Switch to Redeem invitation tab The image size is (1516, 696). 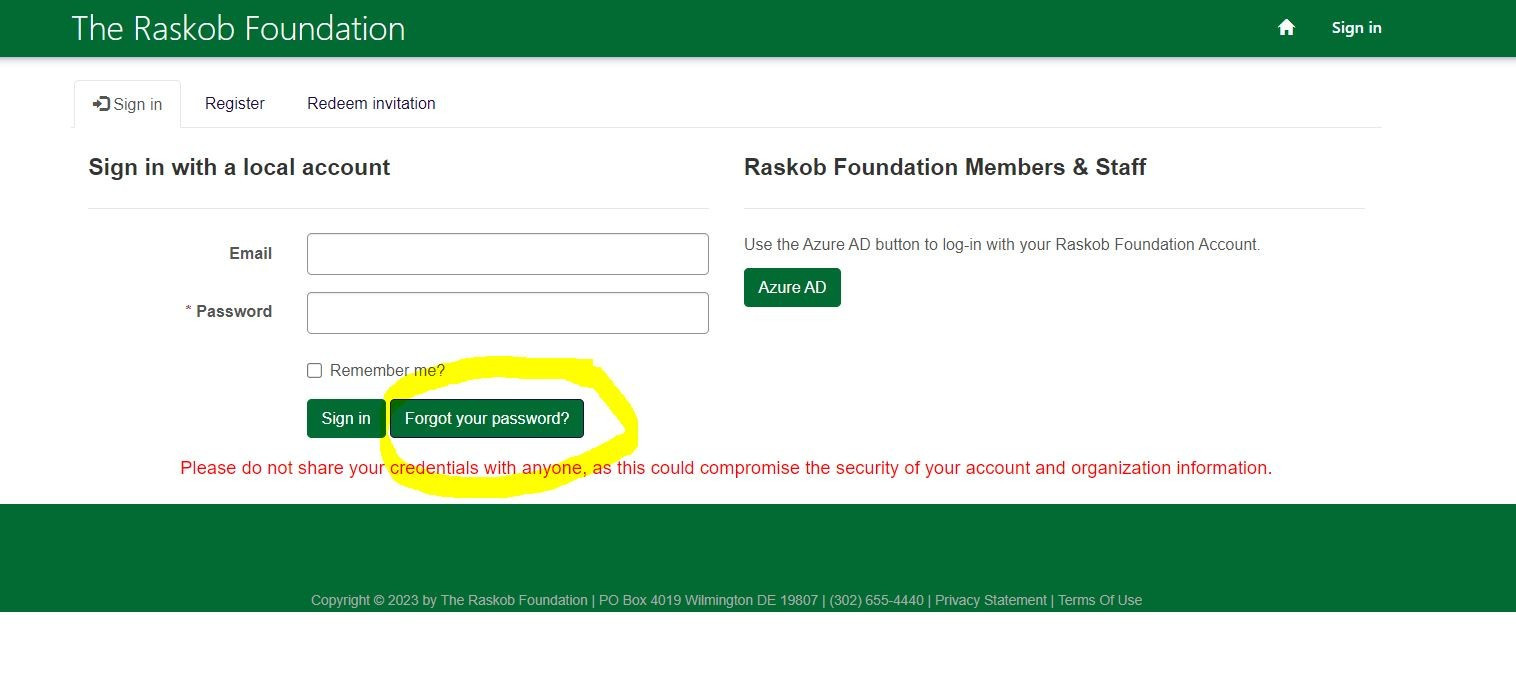[371, 104]
